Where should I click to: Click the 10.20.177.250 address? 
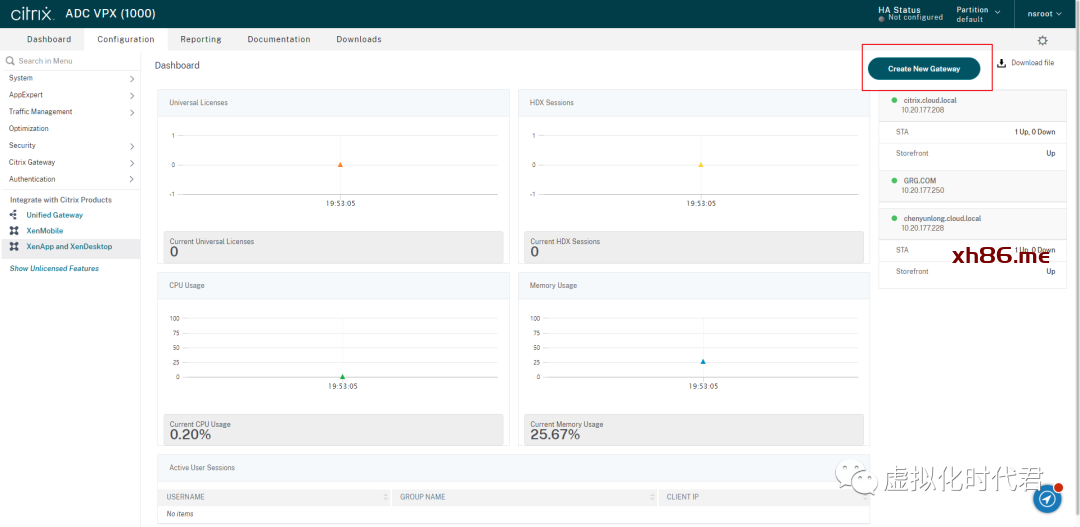pyautogui.click(x=923, y=190)
